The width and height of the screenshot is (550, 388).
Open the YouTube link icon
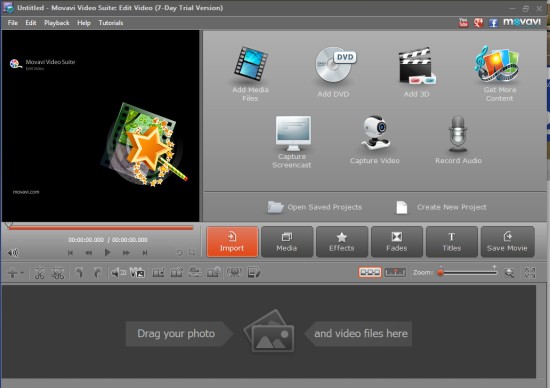[463, 22]
